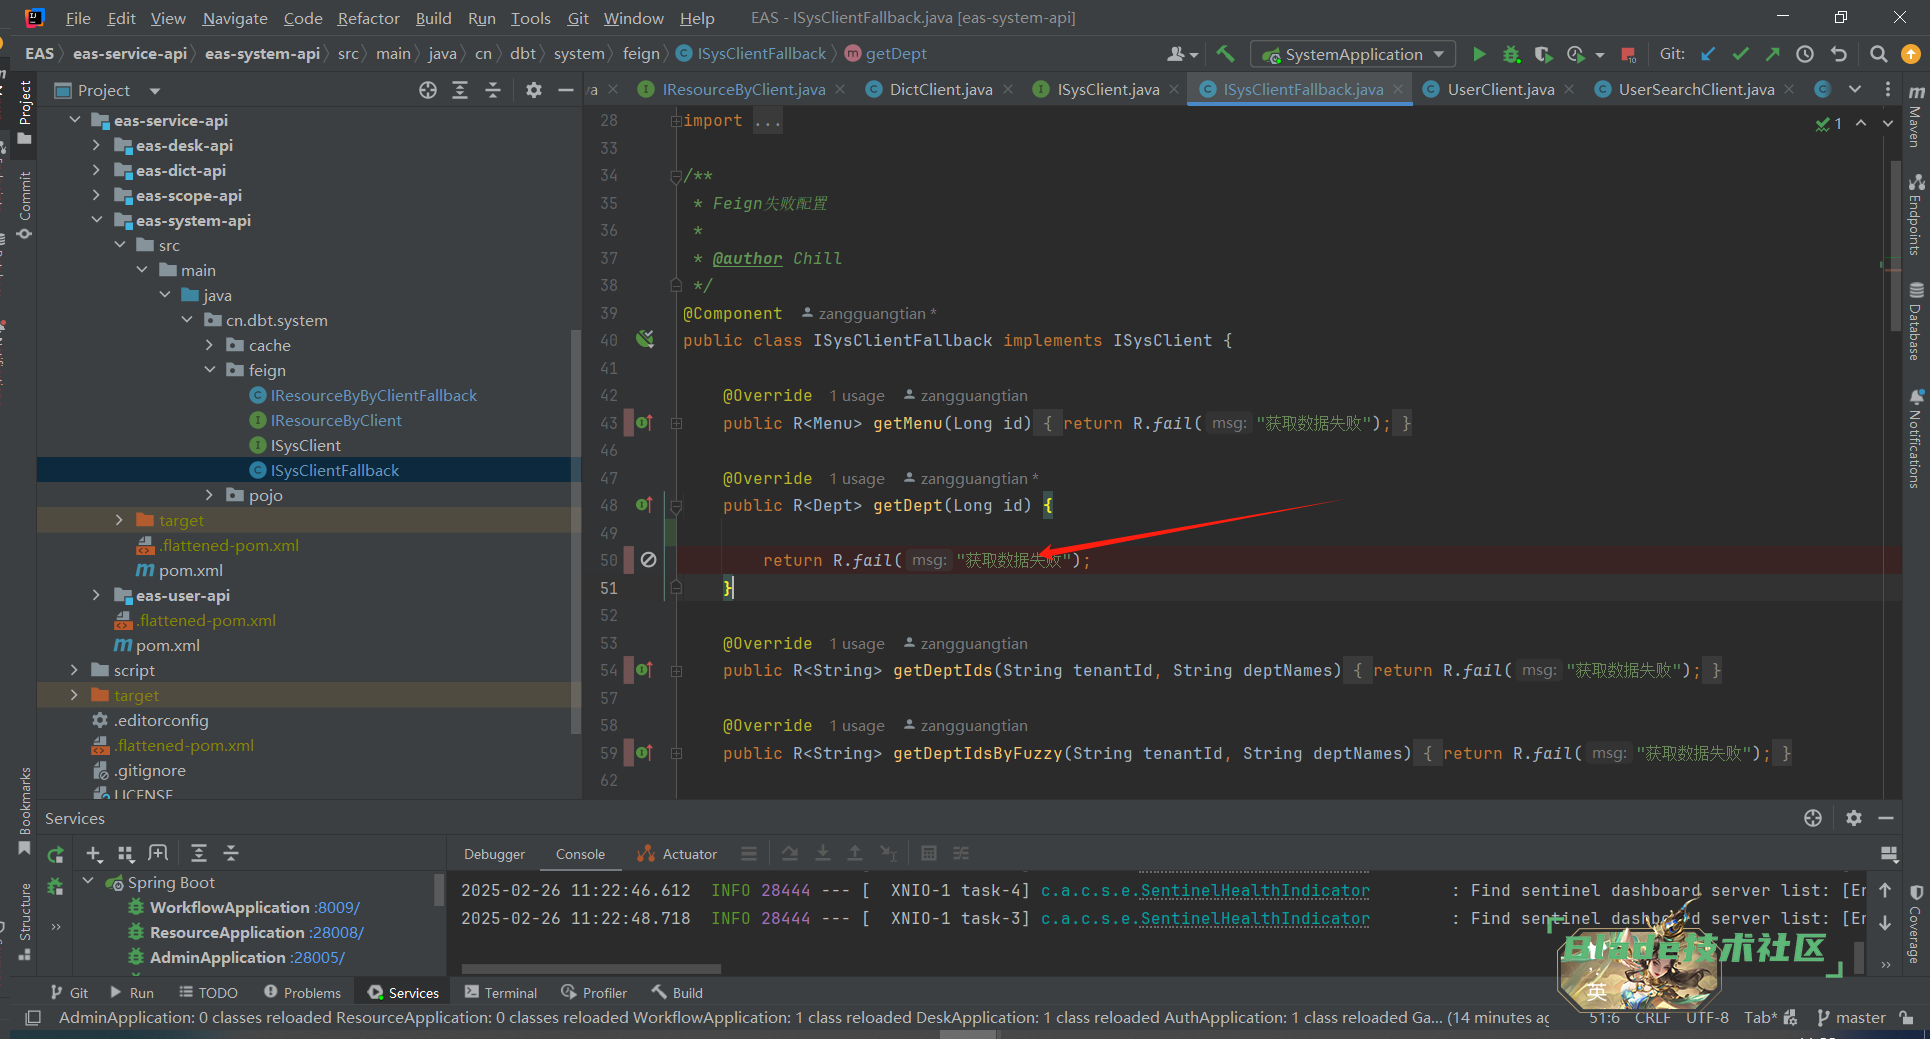The width and height of the screenshot is (1930, 1039).
Task: Run with coverage shield icon
Action: pos(1543,54)
